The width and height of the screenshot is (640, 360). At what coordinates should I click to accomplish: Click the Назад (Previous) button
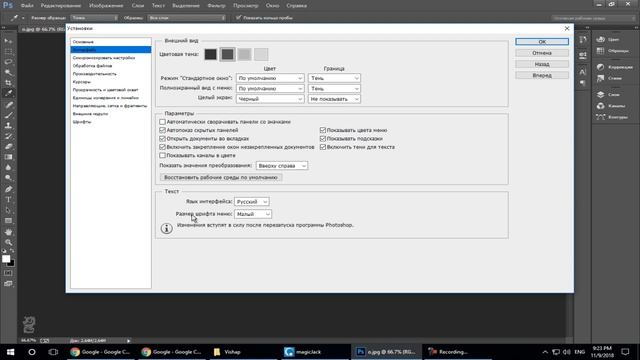click(x=542, y=64)
